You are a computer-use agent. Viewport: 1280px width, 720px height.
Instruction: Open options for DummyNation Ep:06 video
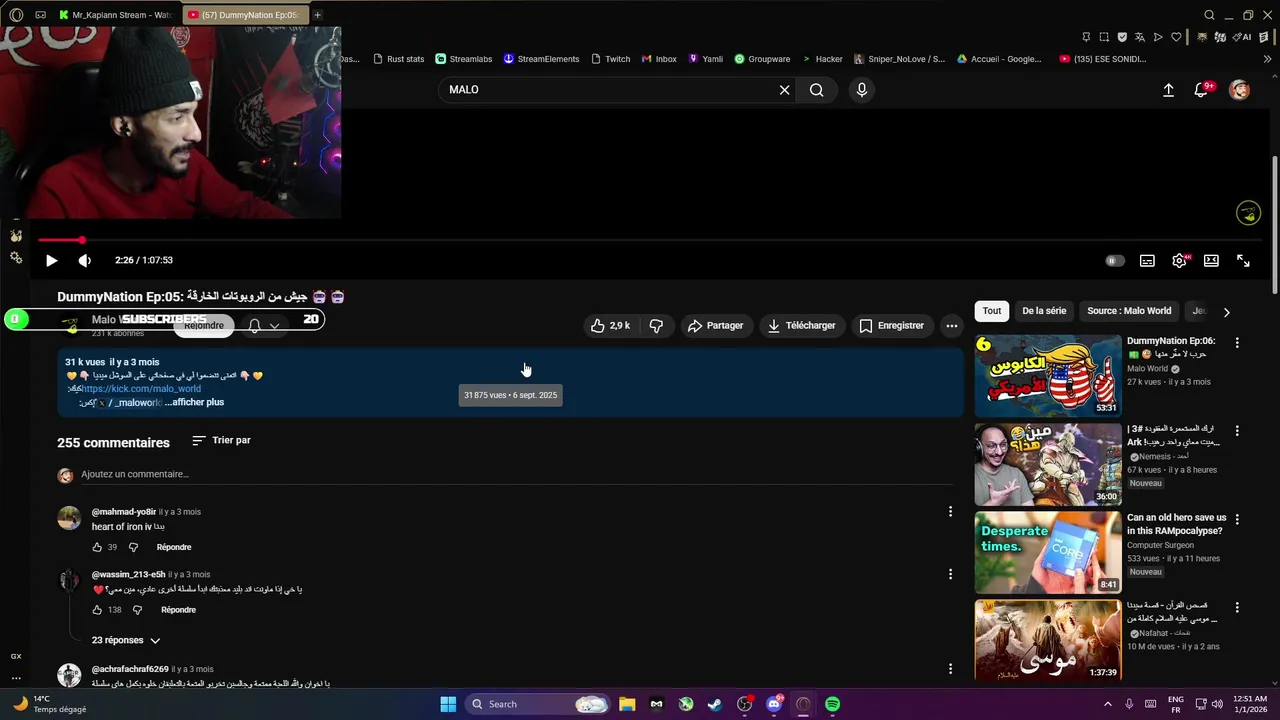point(1237,342)
